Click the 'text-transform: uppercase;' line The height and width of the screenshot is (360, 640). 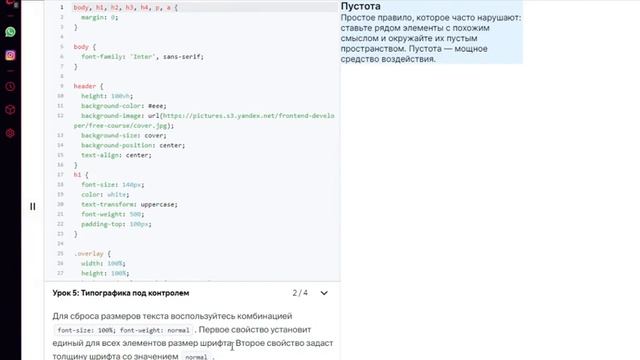[x=129, y=204]
